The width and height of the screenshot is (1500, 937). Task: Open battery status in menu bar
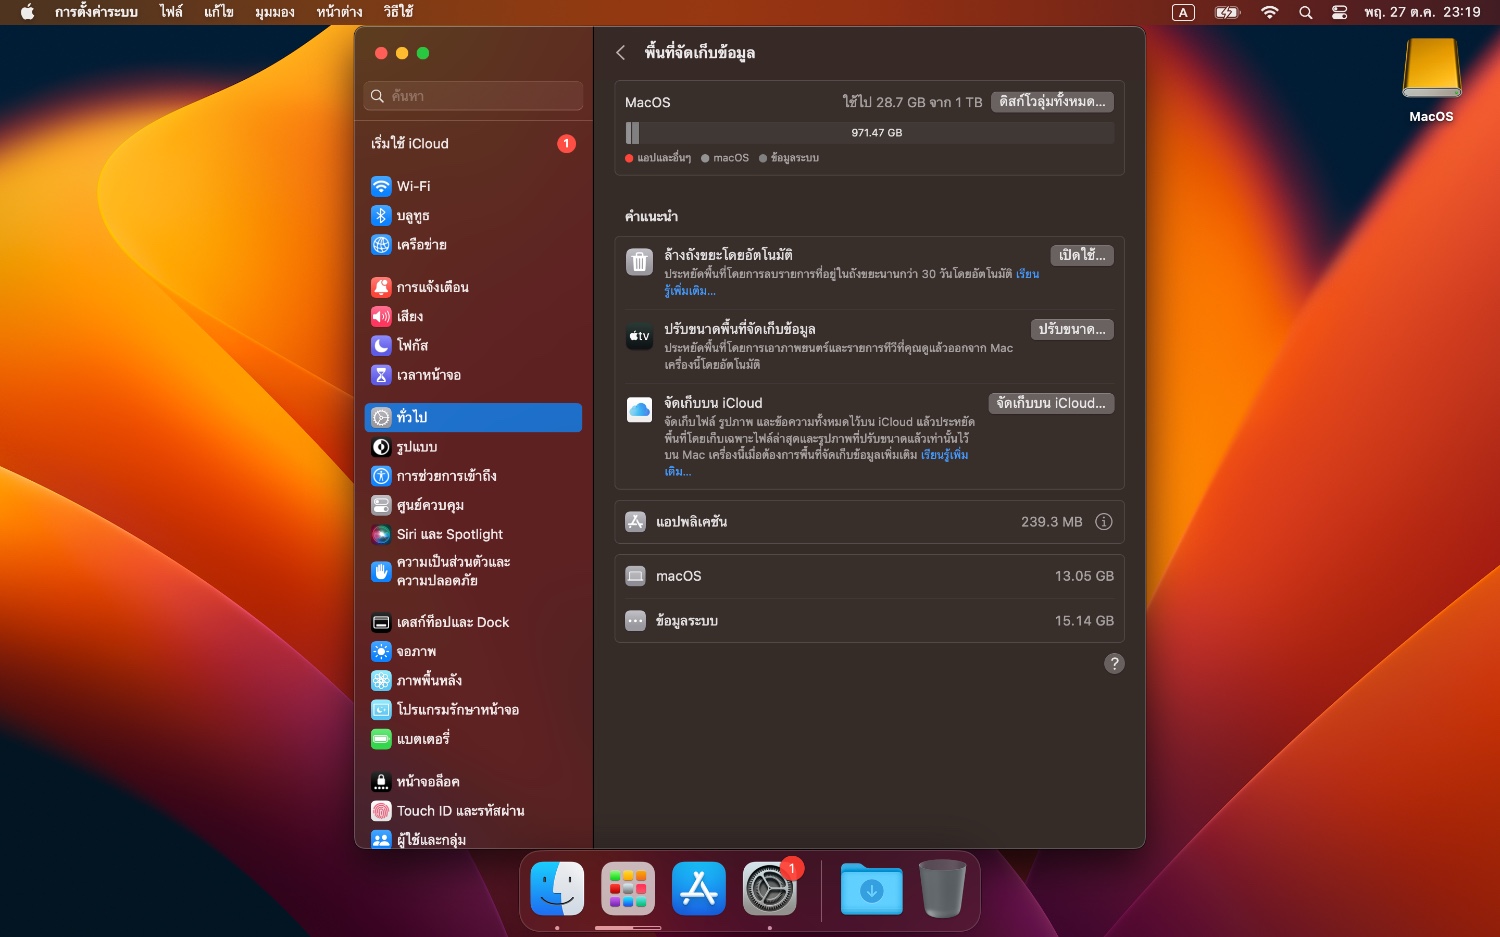(1227, 12)
